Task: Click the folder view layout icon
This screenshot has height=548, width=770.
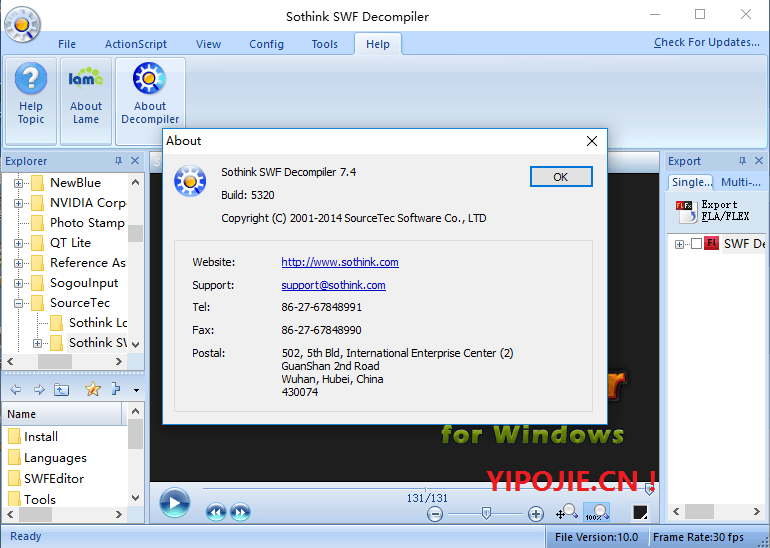Action: [116, 389]
